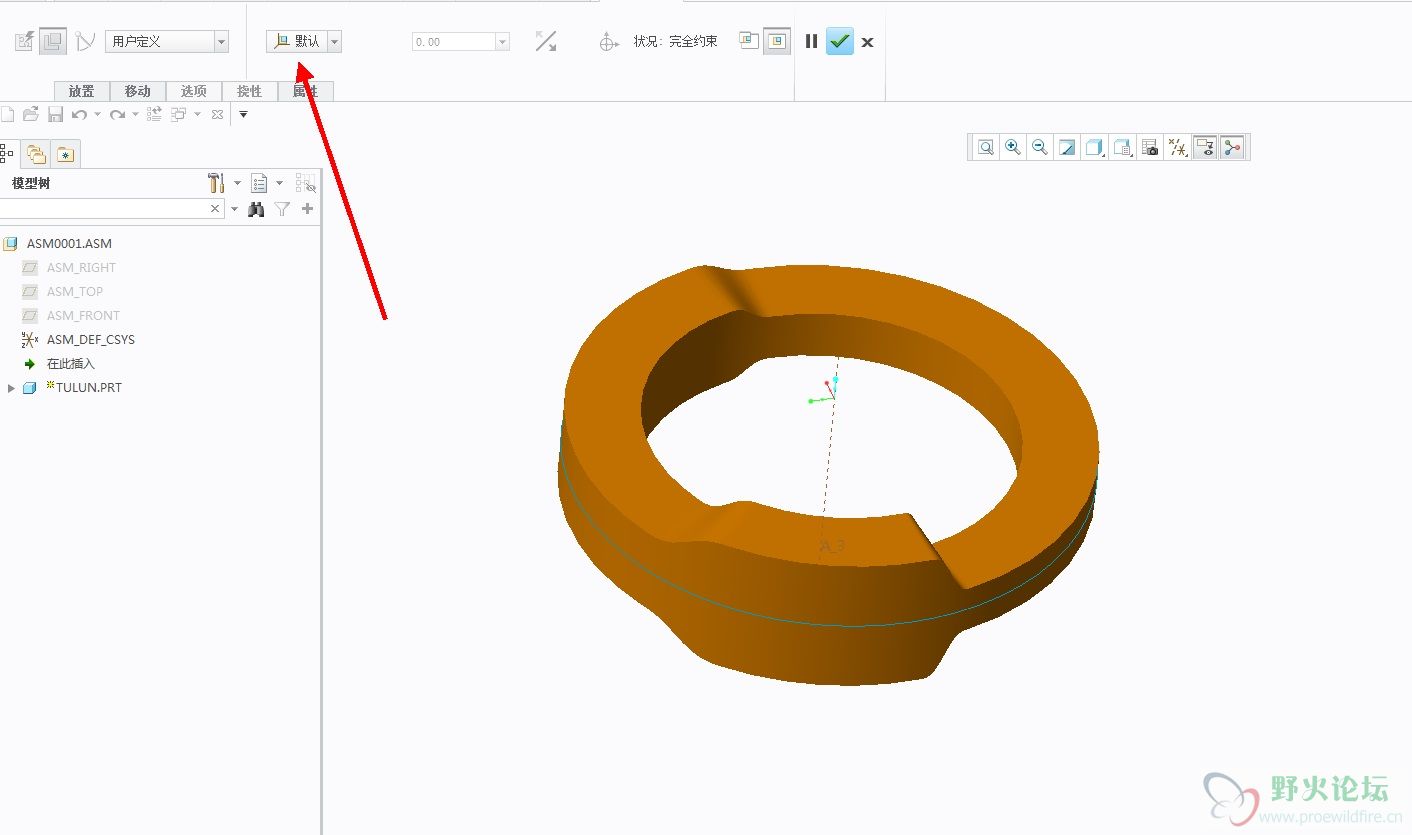1412x835 pixels.
Task: Open the View Manager camera icon
Action: (1150, 148)
